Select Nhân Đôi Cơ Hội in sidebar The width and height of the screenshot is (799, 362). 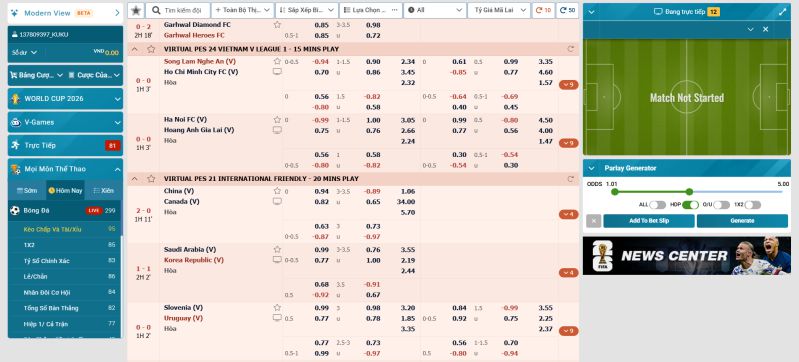tap(65, 292)
